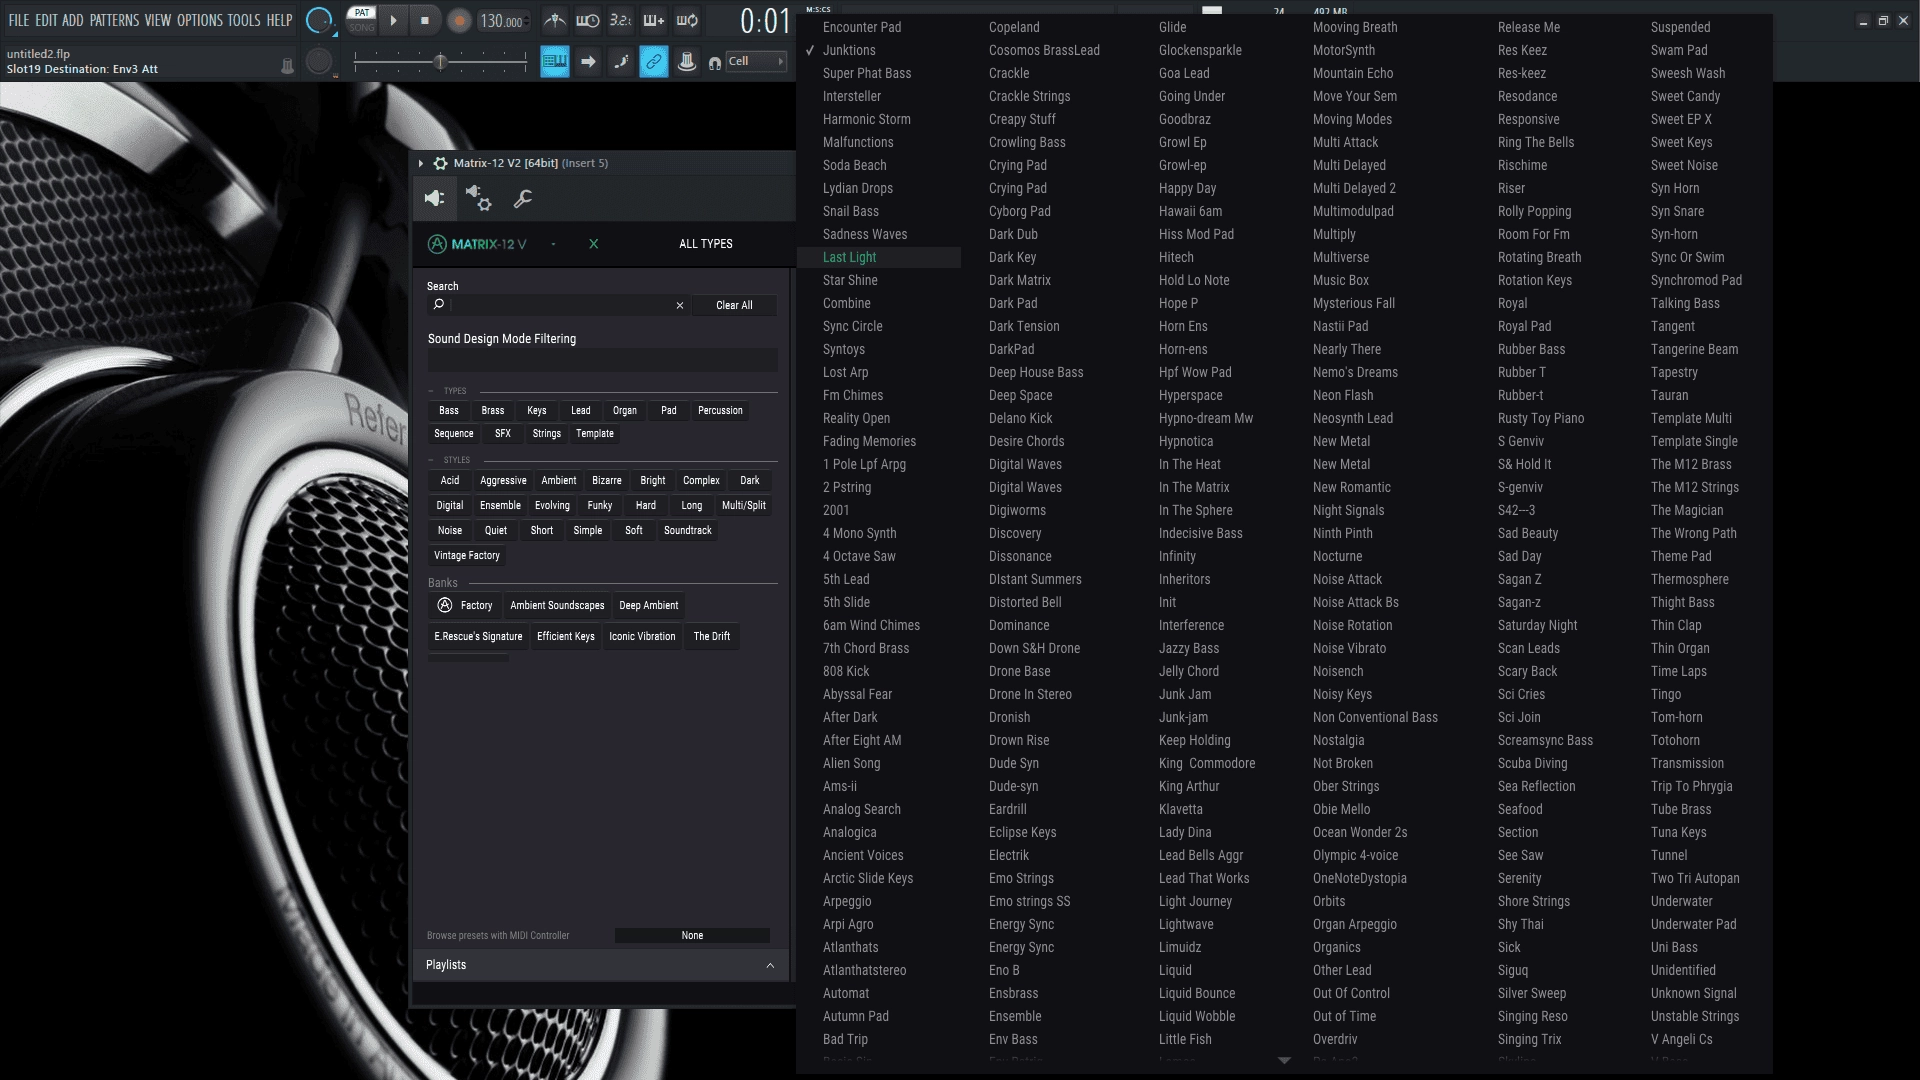Choose the Junktions preset entry
Viewport: 1920px width, 1080px height.
tap(849, 50)
